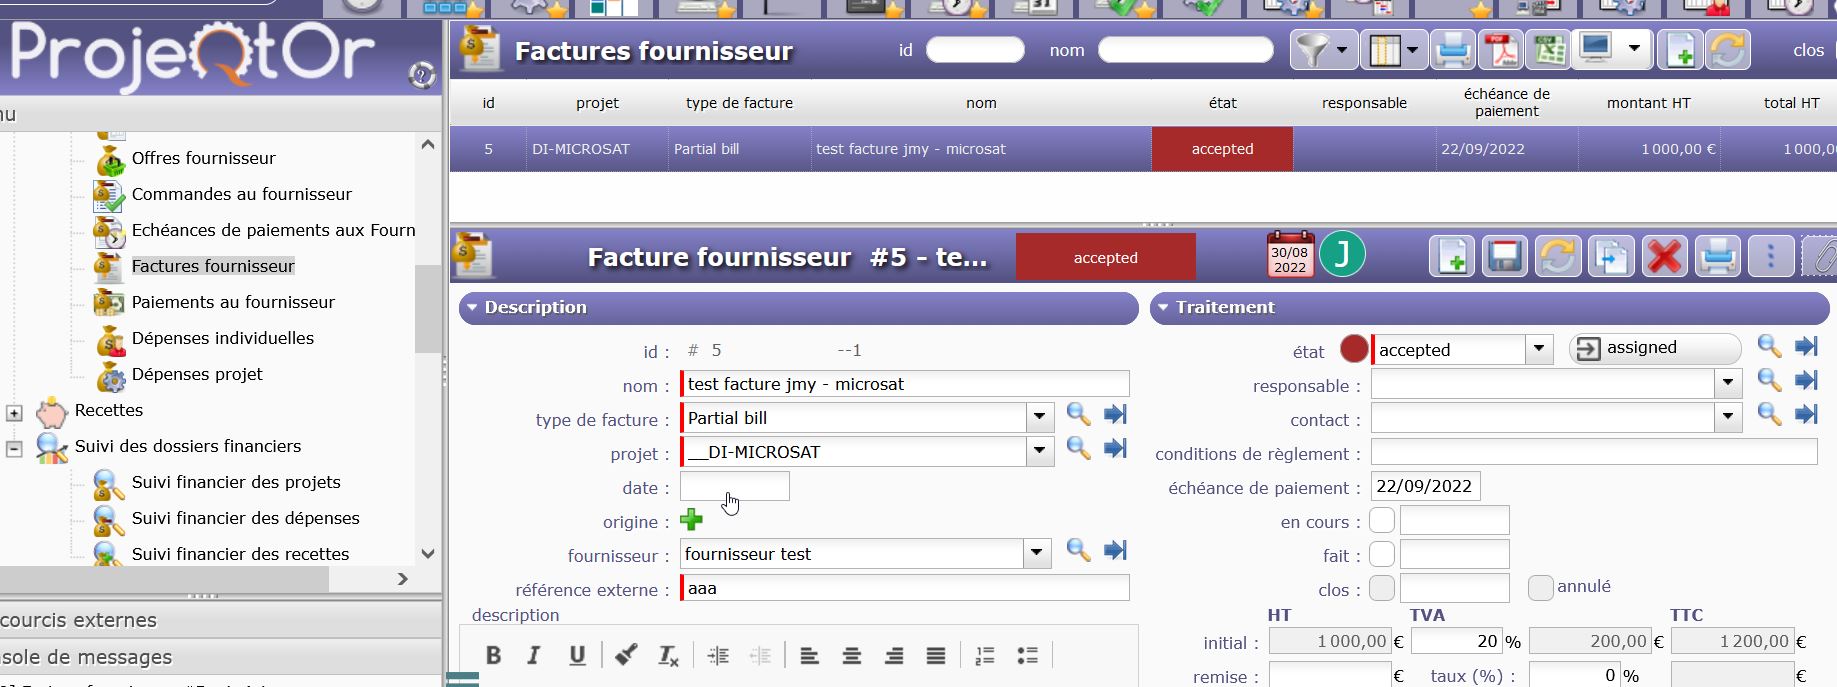Image resolution: width=1837 pixels, height=687 pixels.
Task: Save the supplier invoice with disk icon
Action: point(1505,258)
